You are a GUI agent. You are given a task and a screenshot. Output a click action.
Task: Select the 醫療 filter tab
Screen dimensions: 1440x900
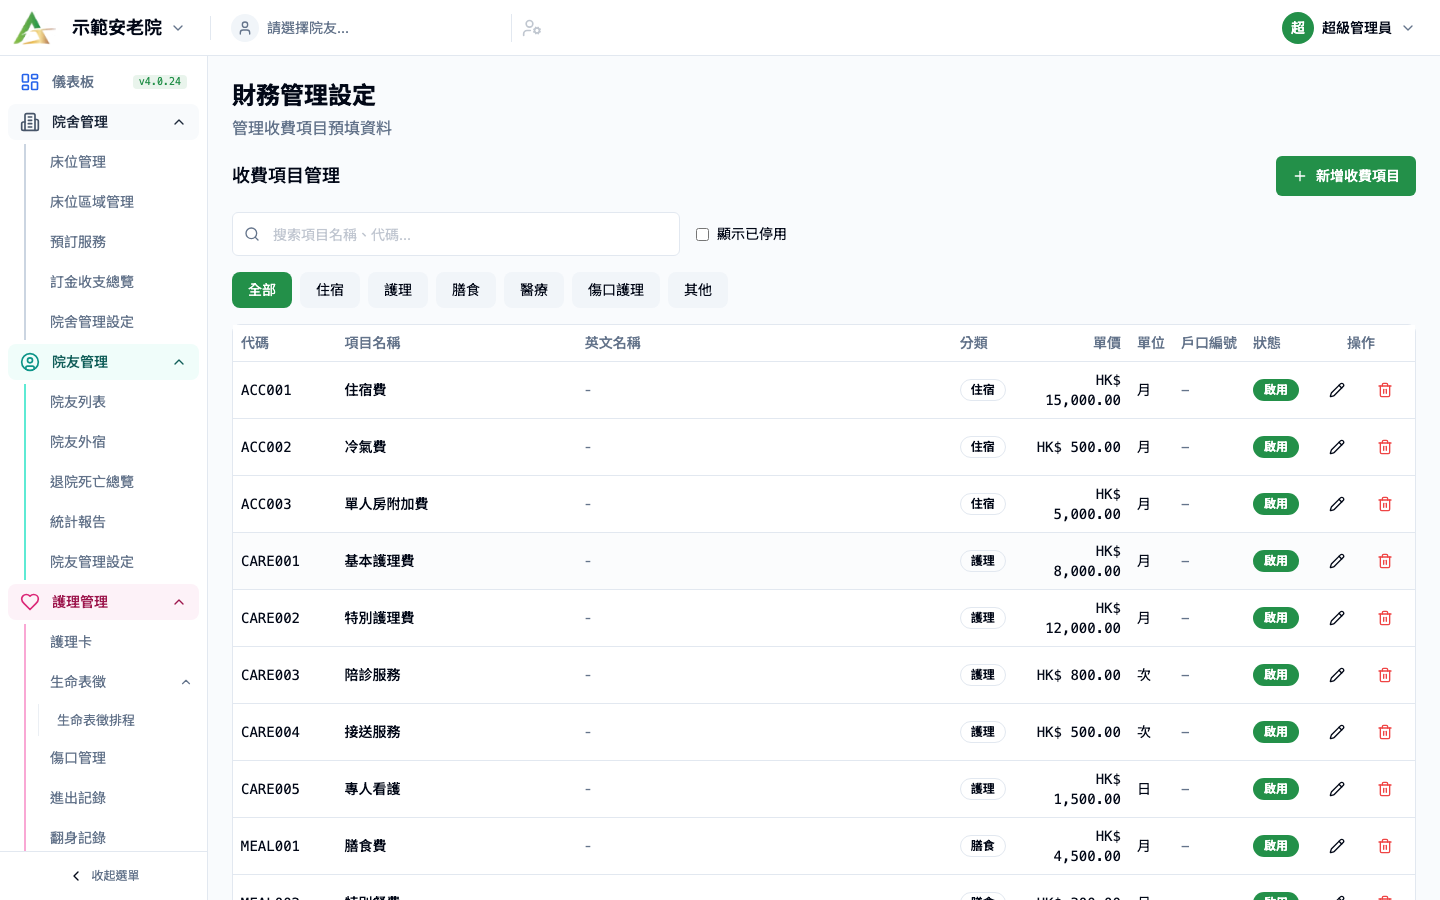[534, 290]
